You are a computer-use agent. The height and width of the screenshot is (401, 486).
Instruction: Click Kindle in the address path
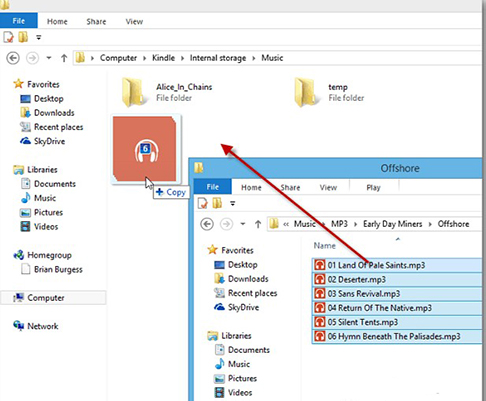[163, 58]
